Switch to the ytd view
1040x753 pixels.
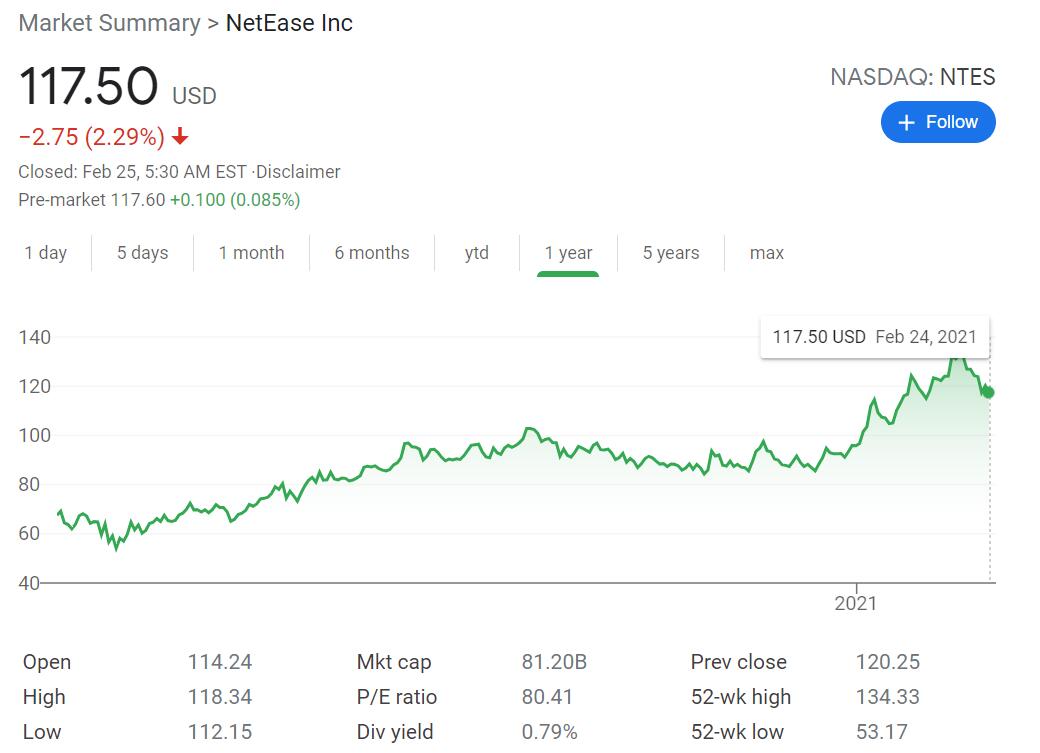(x=477, y=253)
